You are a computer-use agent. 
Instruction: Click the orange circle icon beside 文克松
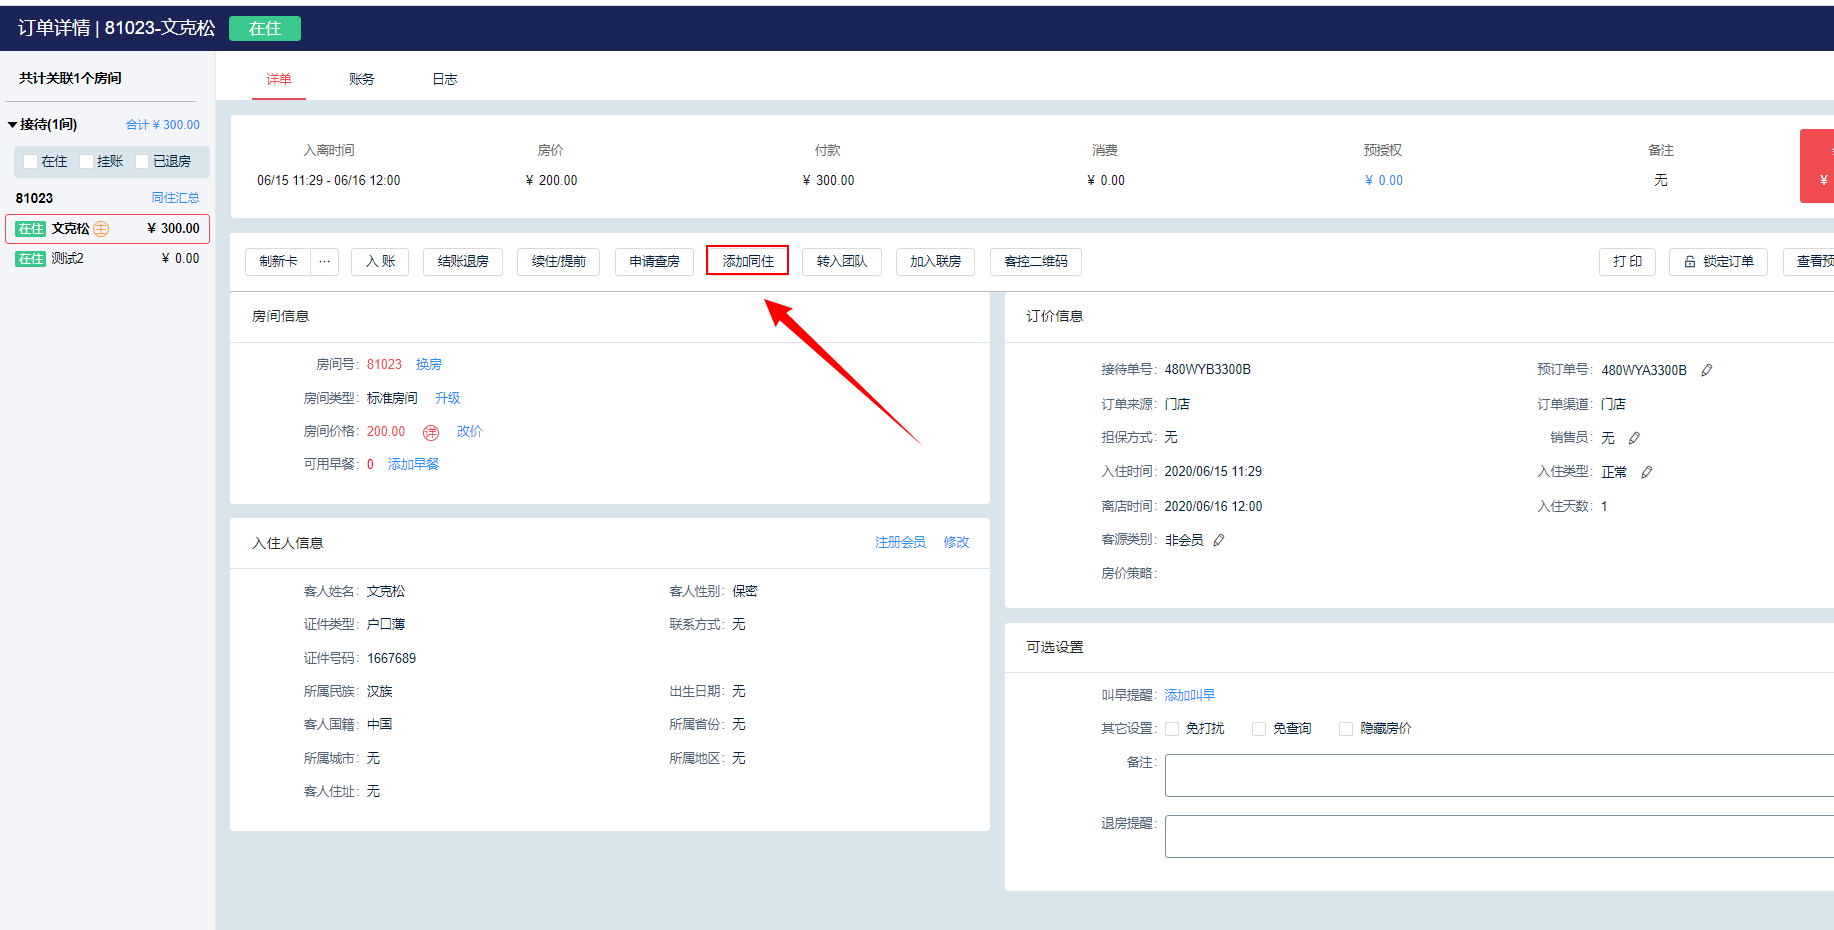click(101, 229)
